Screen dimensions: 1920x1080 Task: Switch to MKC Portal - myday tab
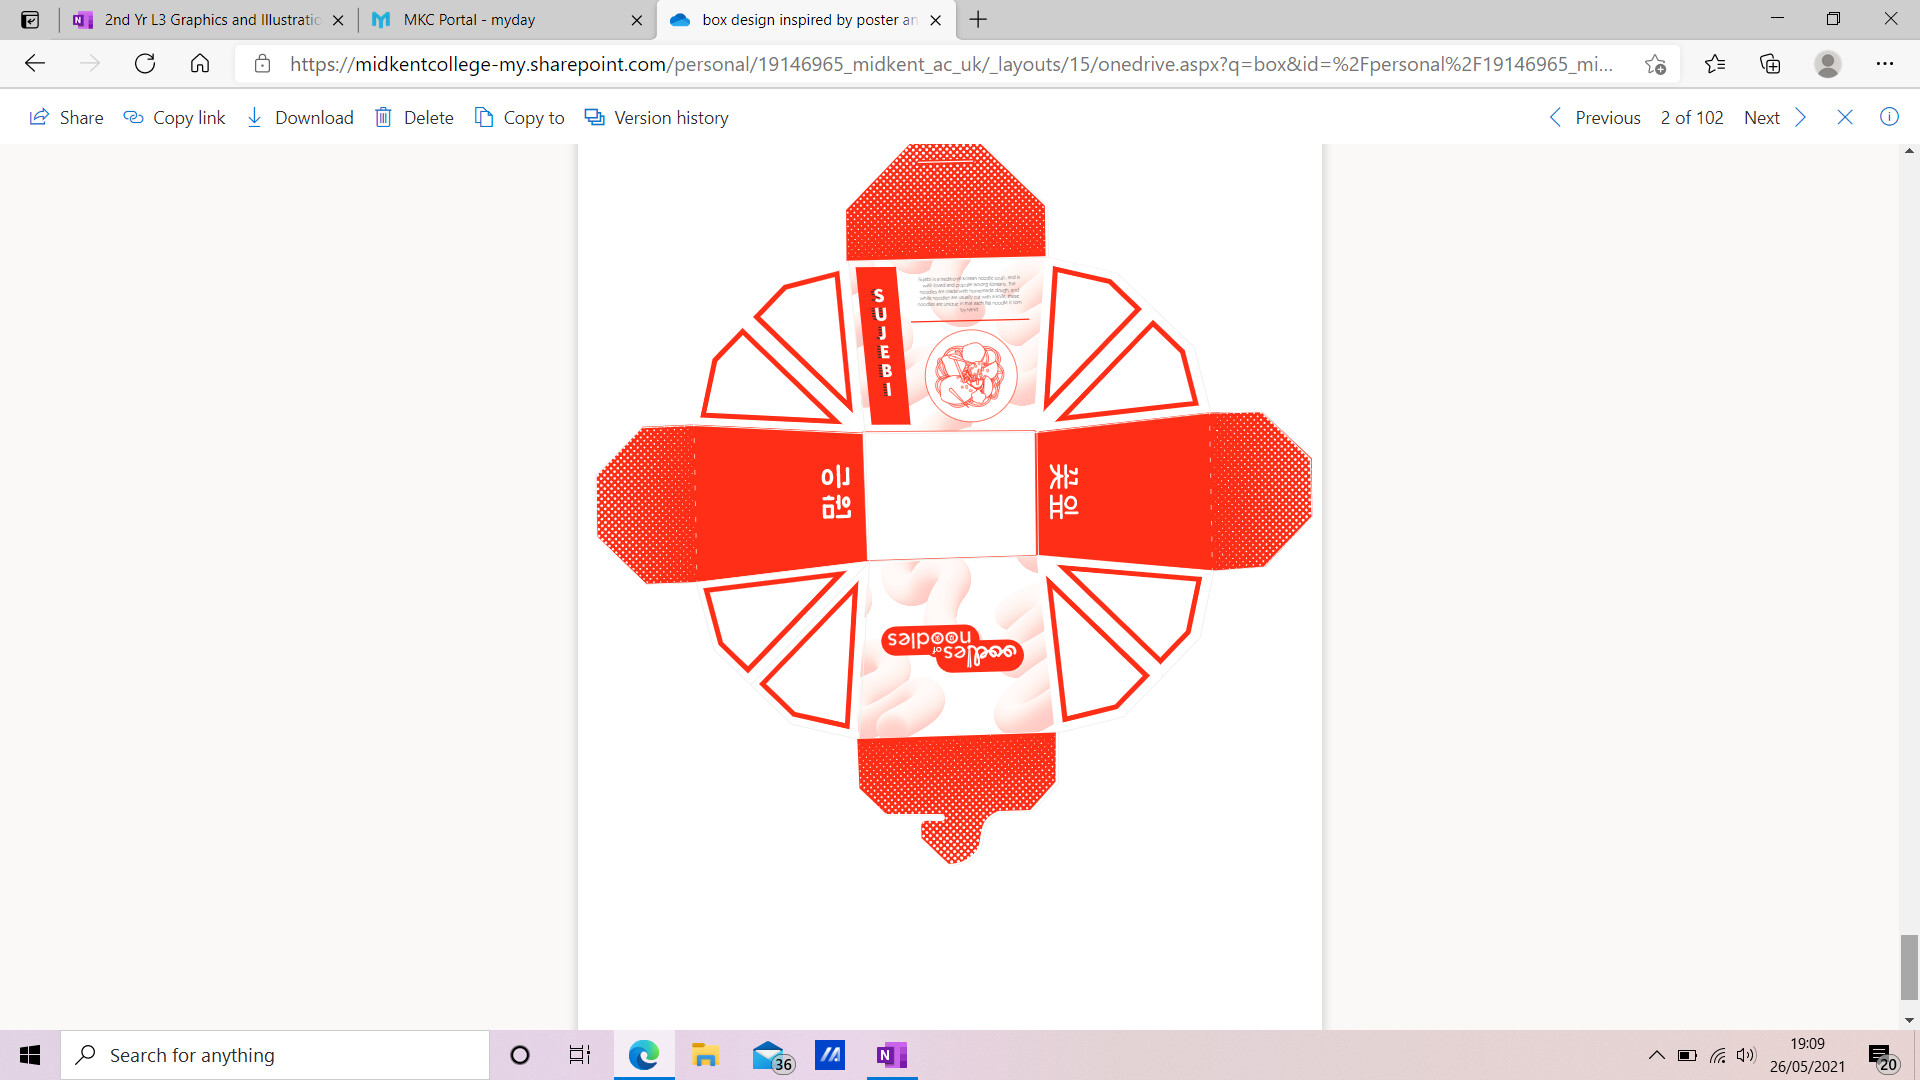point(469,20)
